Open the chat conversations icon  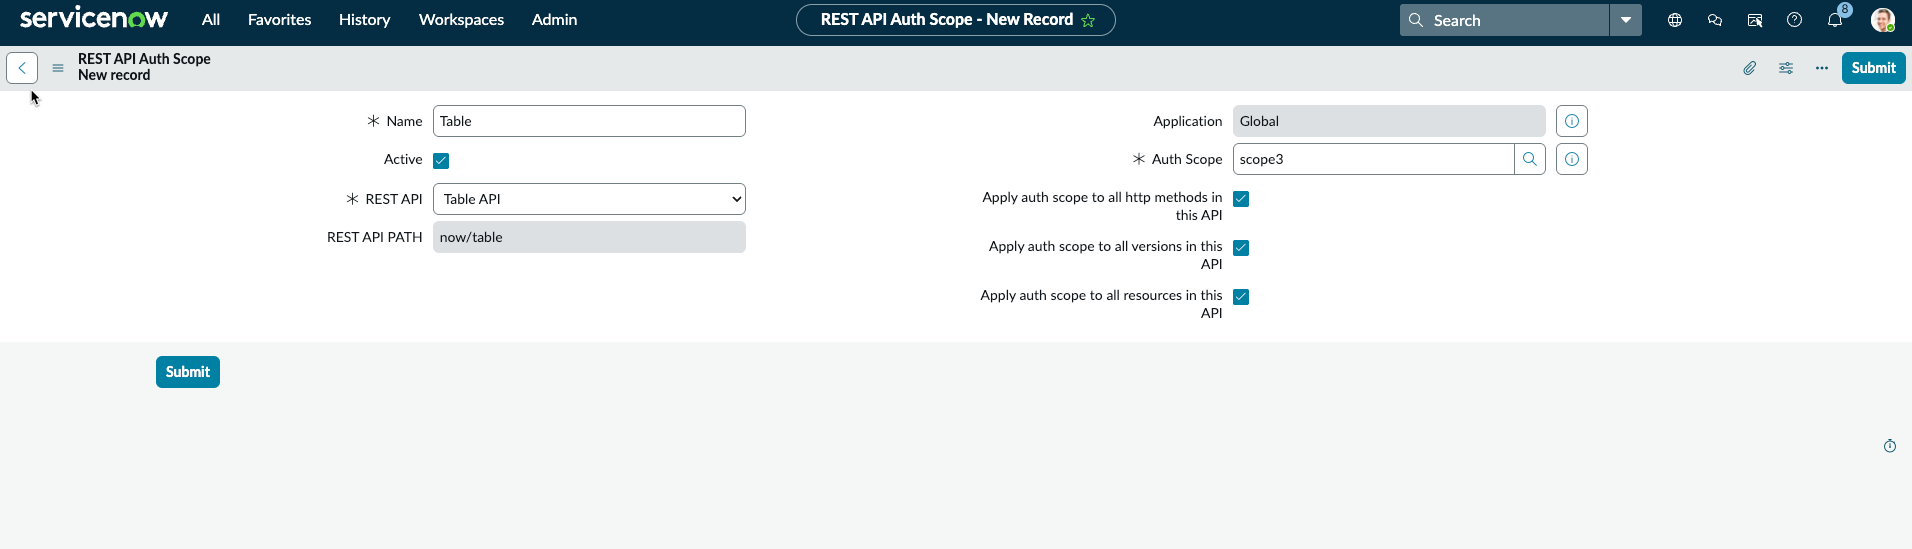[x=1715, y=20]
